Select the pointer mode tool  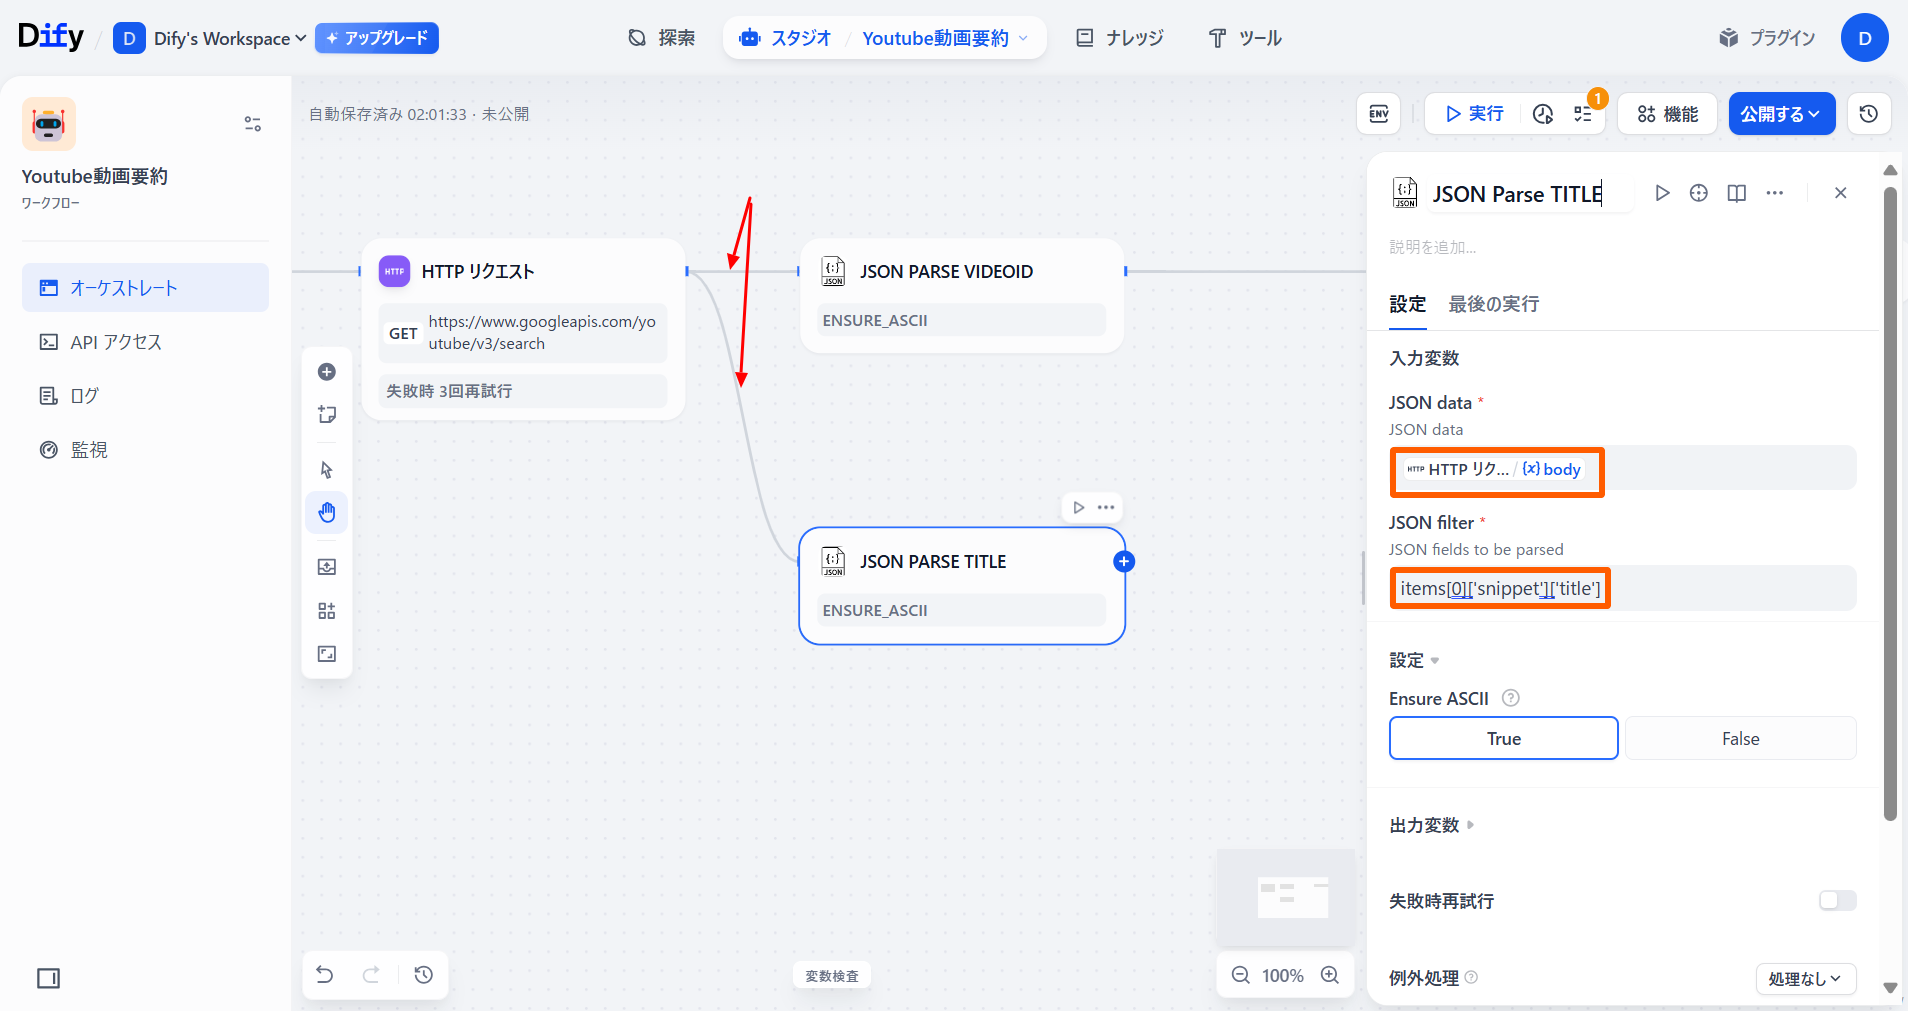click(x=327, y=470)
